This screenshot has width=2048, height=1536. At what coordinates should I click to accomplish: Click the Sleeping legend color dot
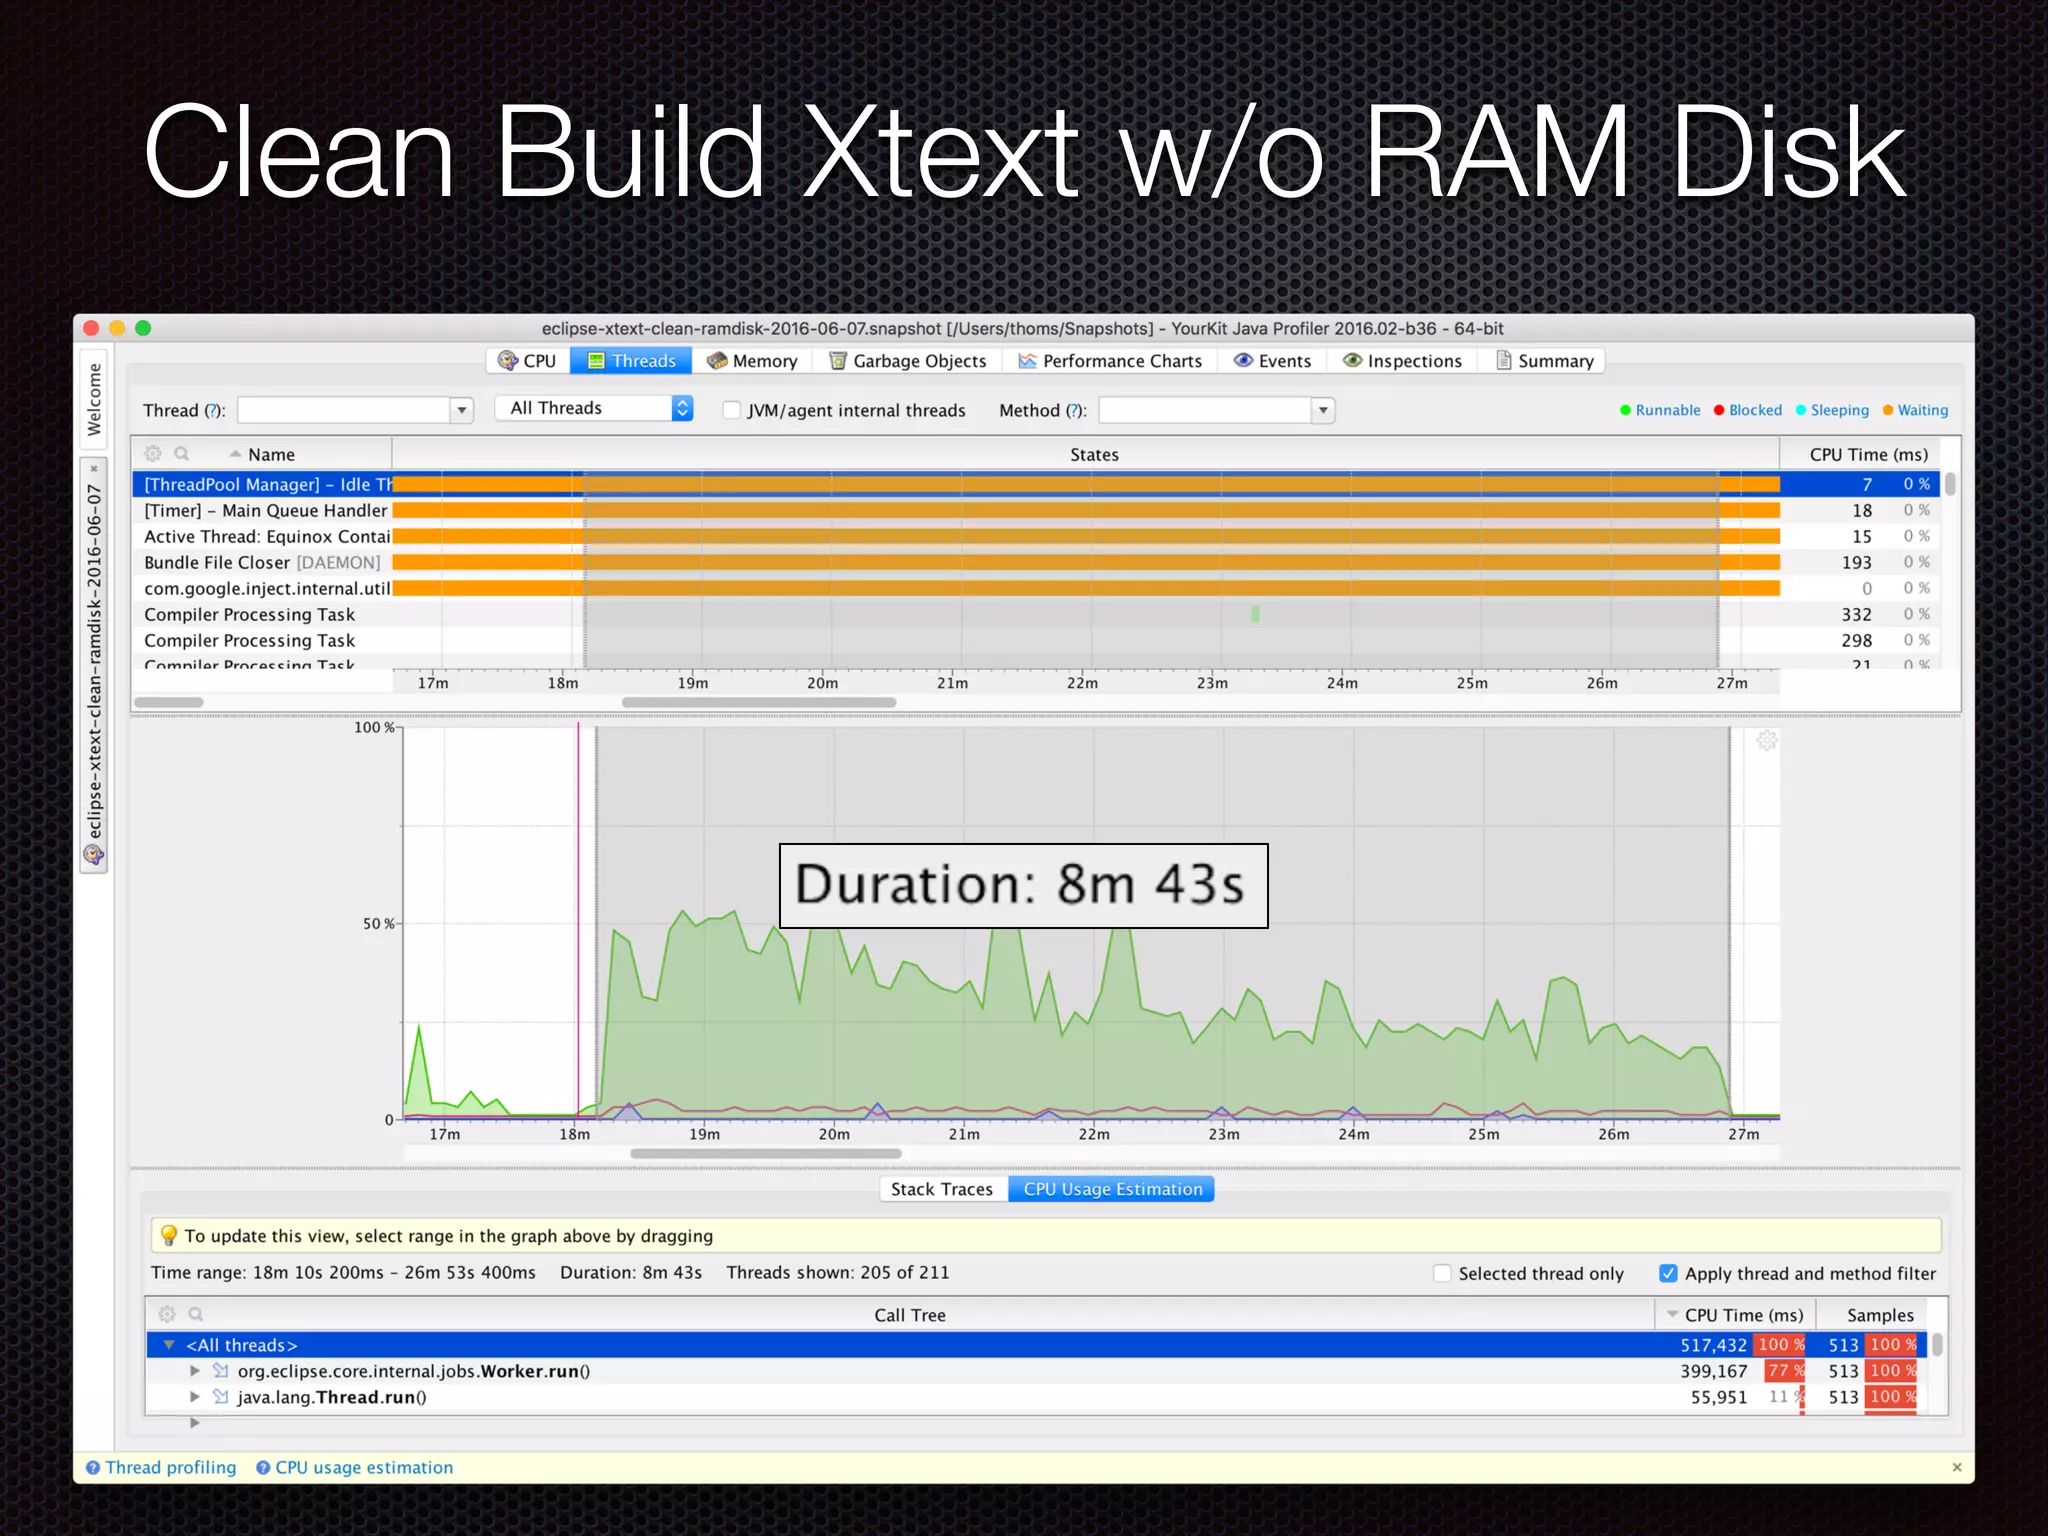tap(1801, 410)
